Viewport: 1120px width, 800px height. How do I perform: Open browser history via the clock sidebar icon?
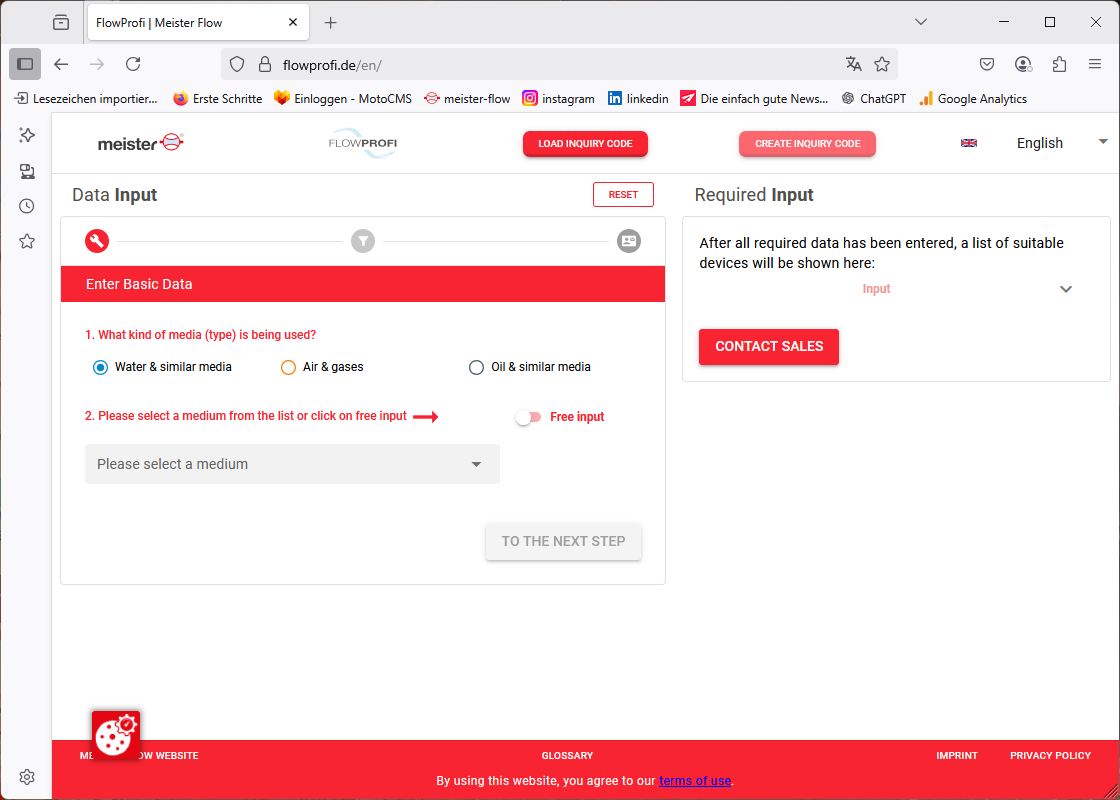click(25, 206)
